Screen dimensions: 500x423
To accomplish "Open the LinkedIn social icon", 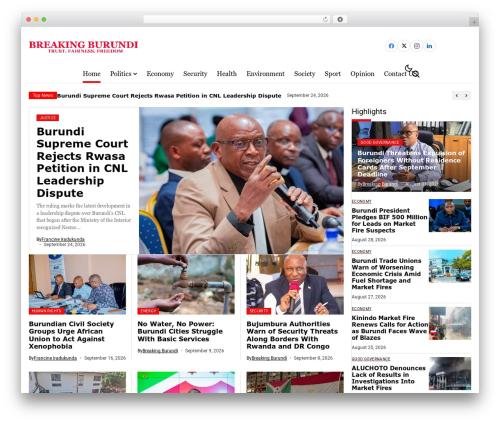I will pos(429,46).
